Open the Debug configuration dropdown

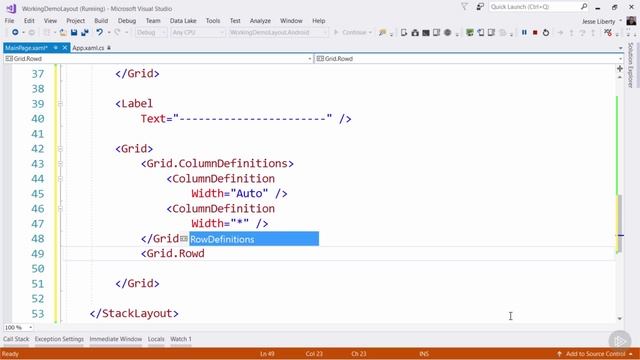tap(151, 32)
